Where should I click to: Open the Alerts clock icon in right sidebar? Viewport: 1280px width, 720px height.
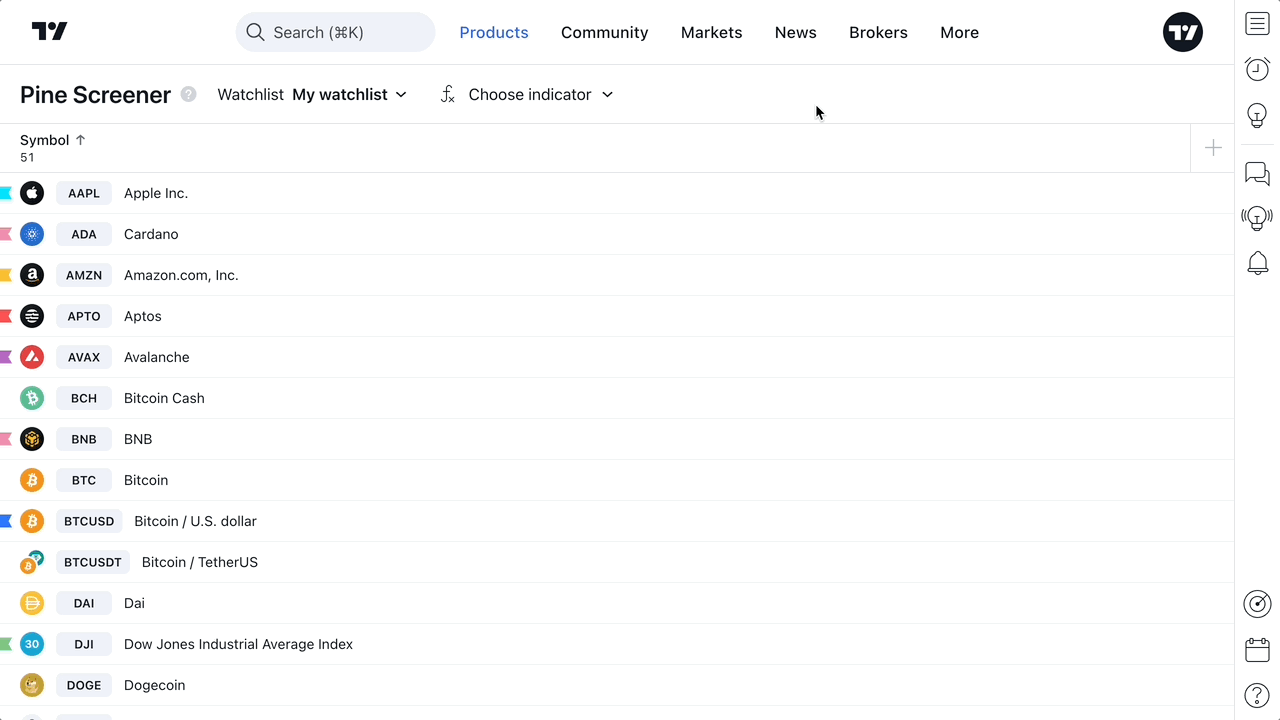pos(1257,69)
